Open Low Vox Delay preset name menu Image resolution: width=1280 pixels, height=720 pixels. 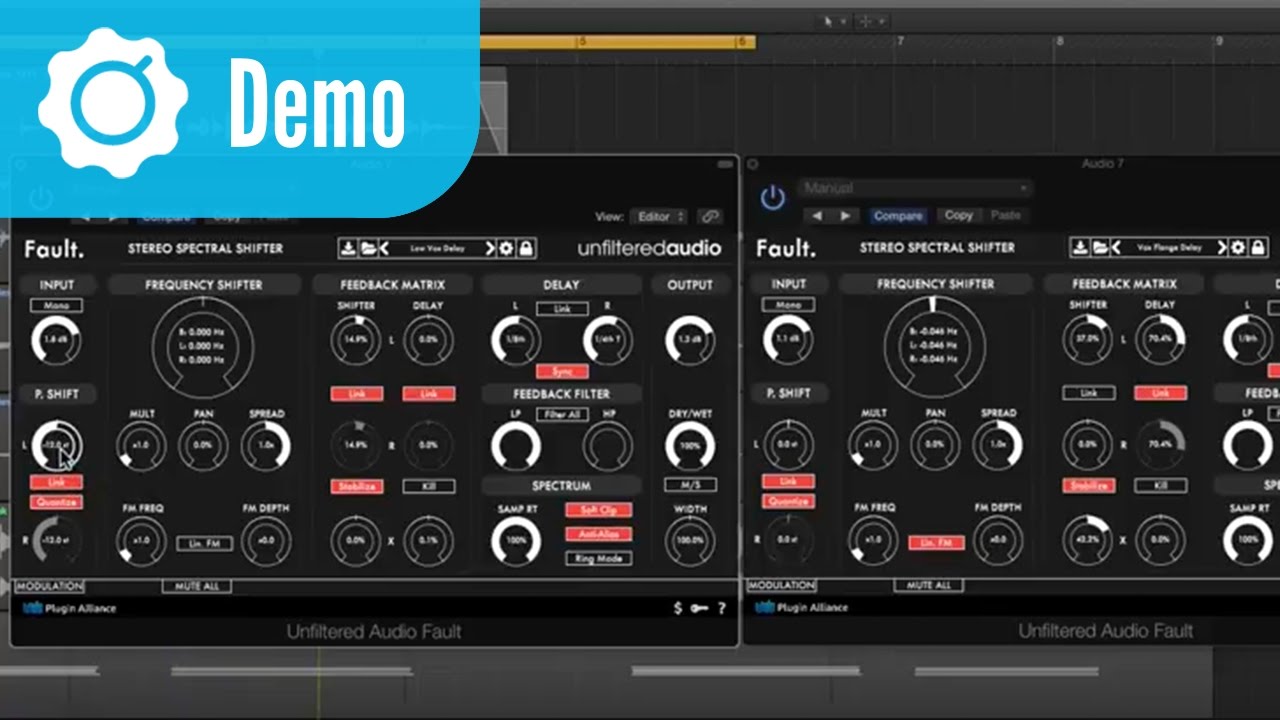click(x=437, y=249)
